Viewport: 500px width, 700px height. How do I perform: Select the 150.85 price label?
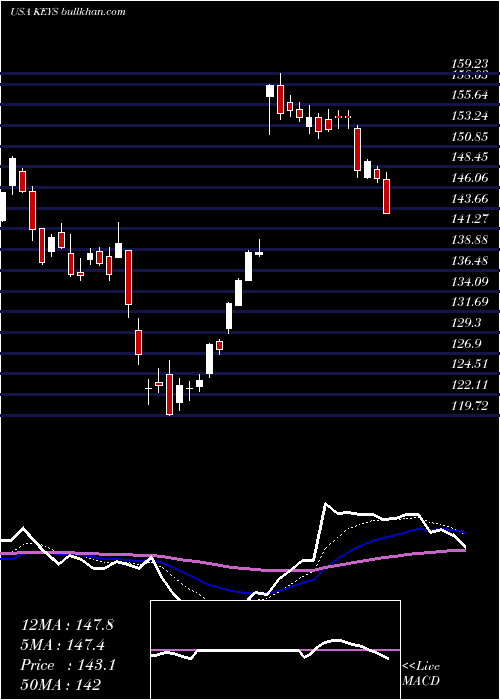[471, 137]
